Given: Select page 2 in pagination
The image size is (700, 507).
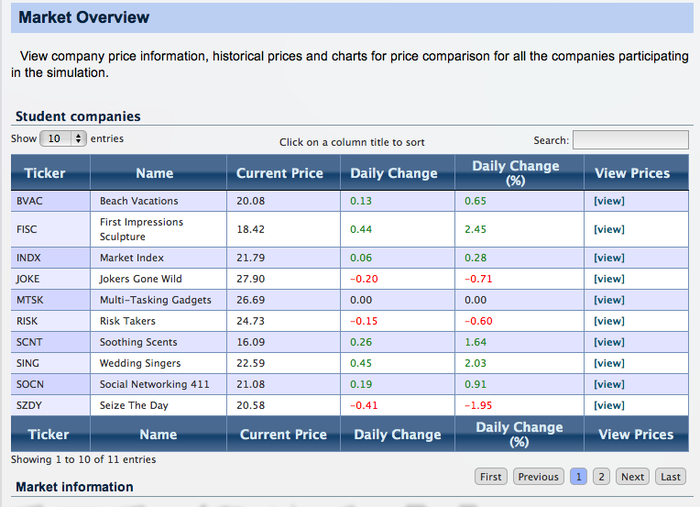Looking at the screenshot, I should [601, 477].
